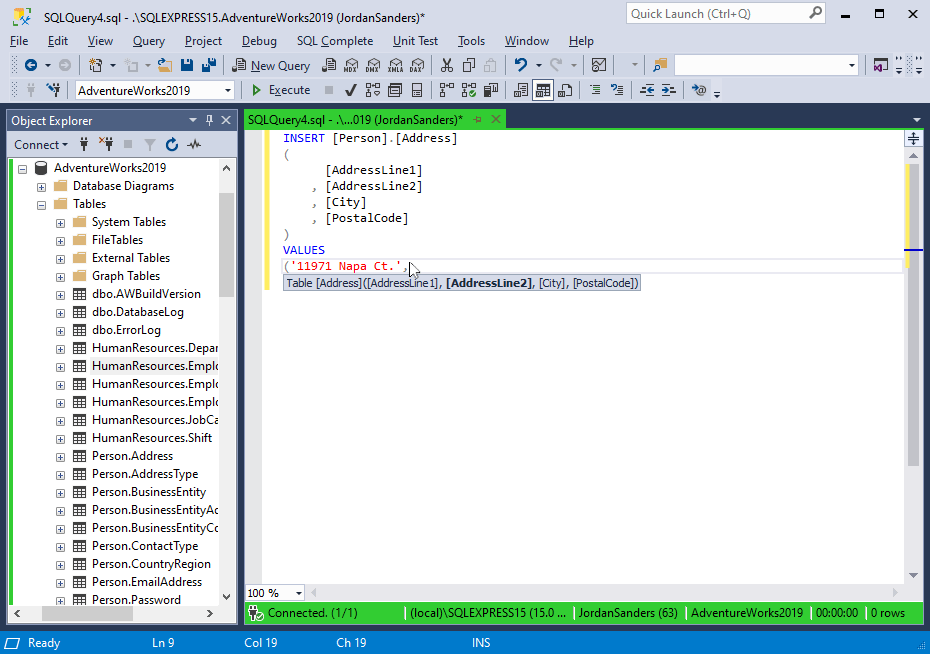930x654 pixels.
Task: Click the Find combo box in toolbar
Action: (766, 65)
